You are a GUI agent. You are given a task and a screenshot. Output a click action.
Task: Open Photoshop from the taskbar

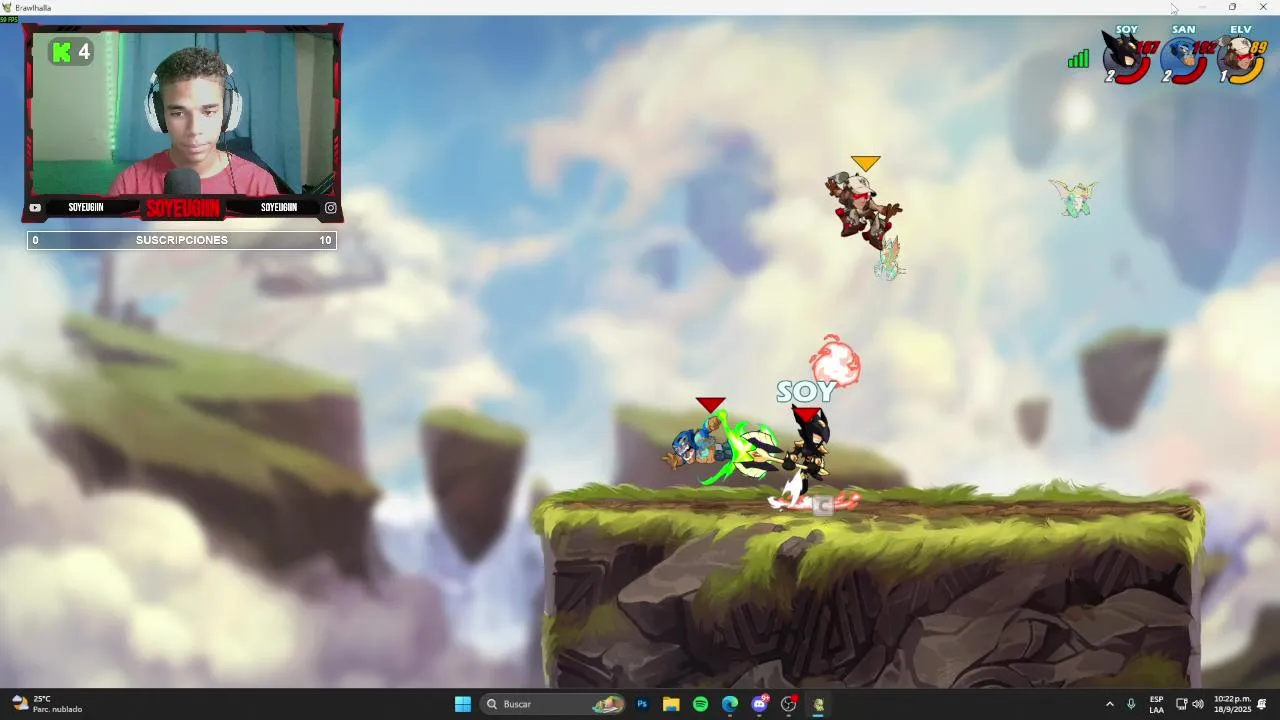tap(642, 704)
